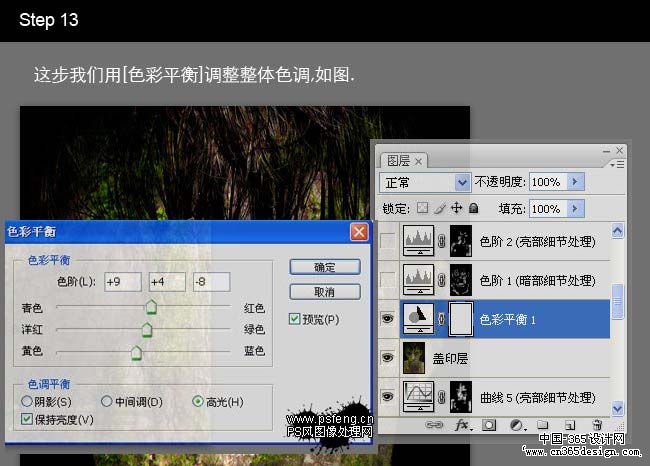Select layer name text 盖印层
Viewport: 650px width, 466px height.
[450, 358]
